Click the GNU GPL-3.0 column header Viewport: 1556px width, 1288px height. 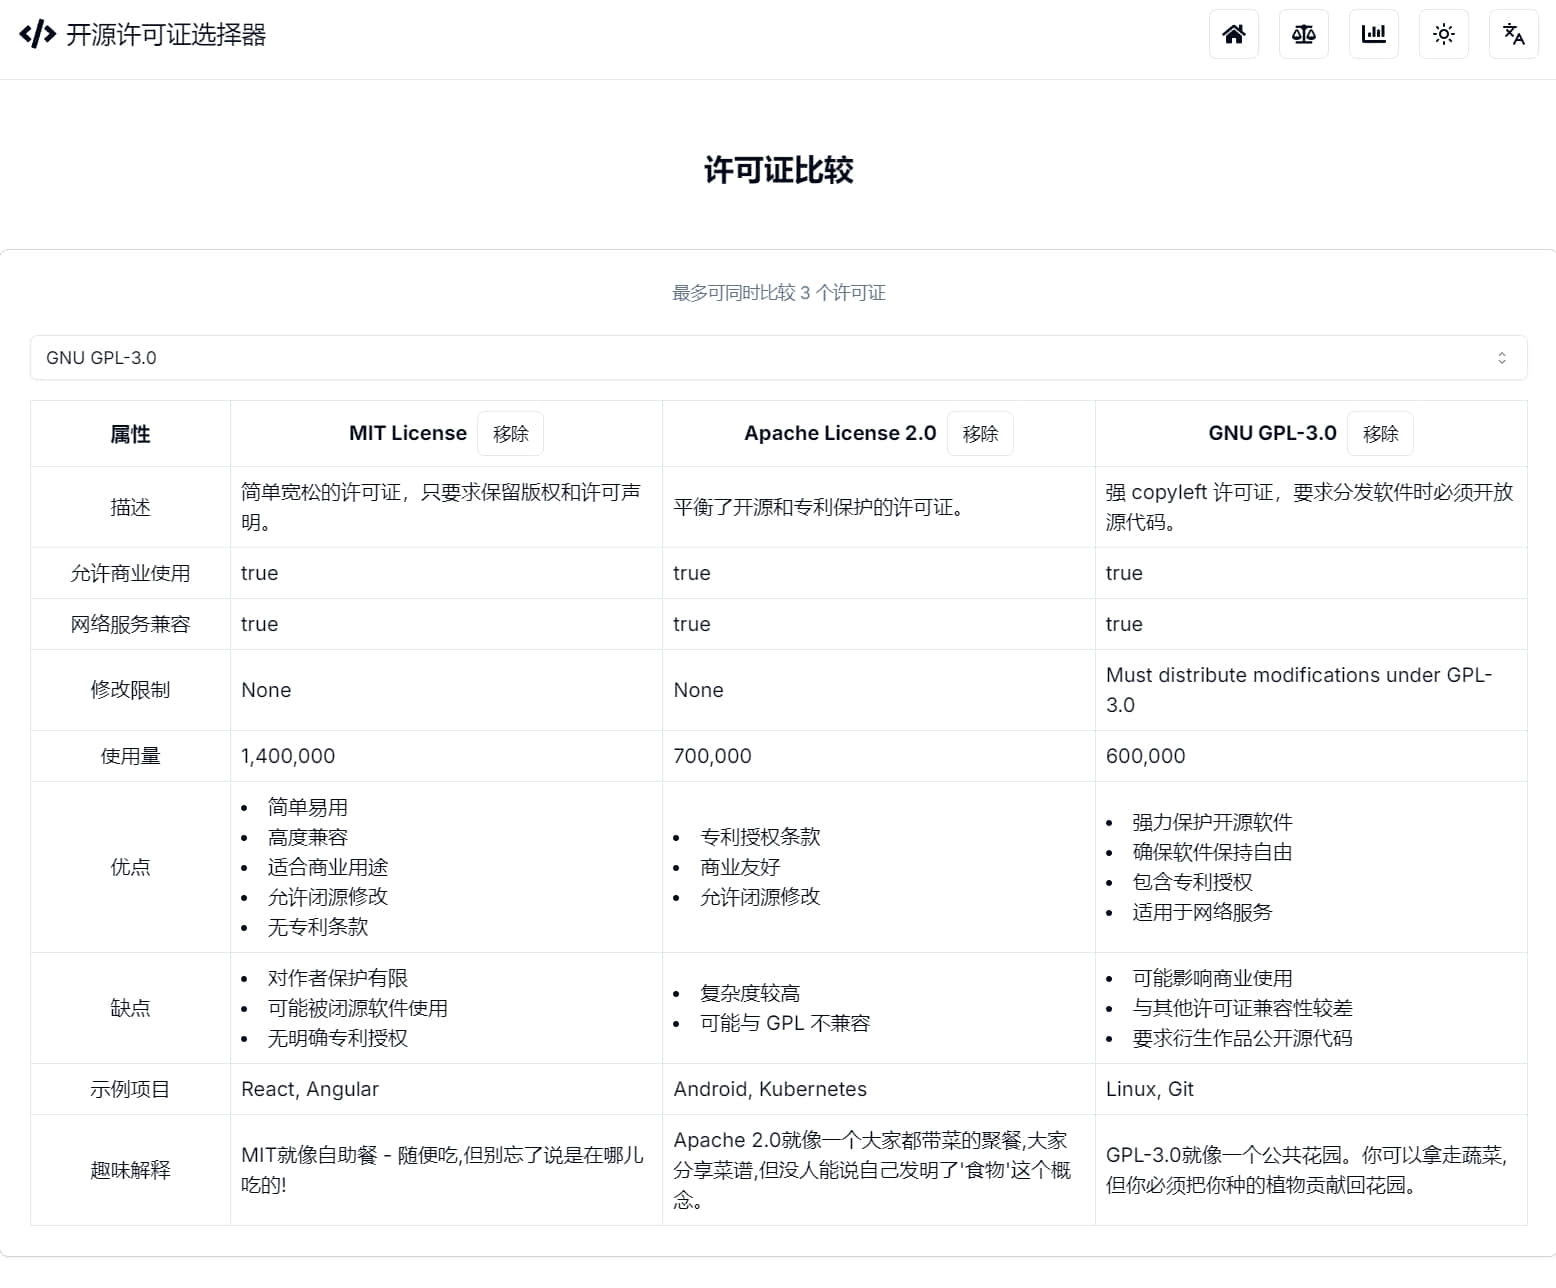[x=1271, y=433]
